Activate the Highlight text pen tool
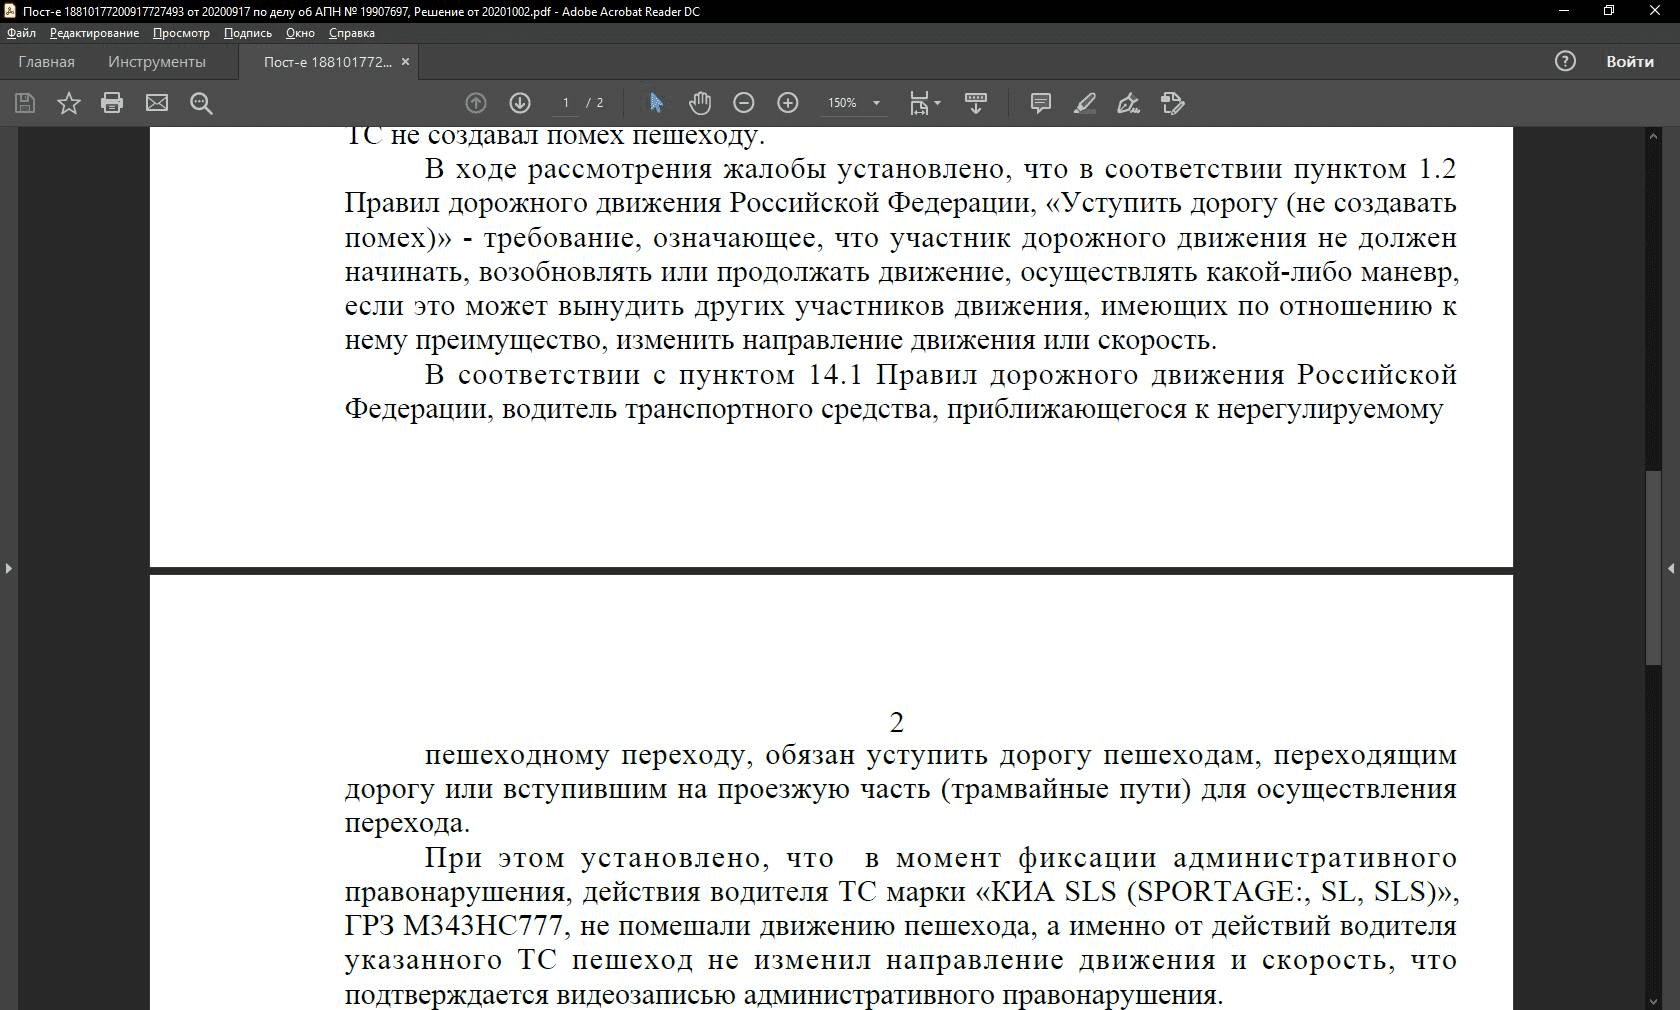1680x1010 pixels. 1084,103
